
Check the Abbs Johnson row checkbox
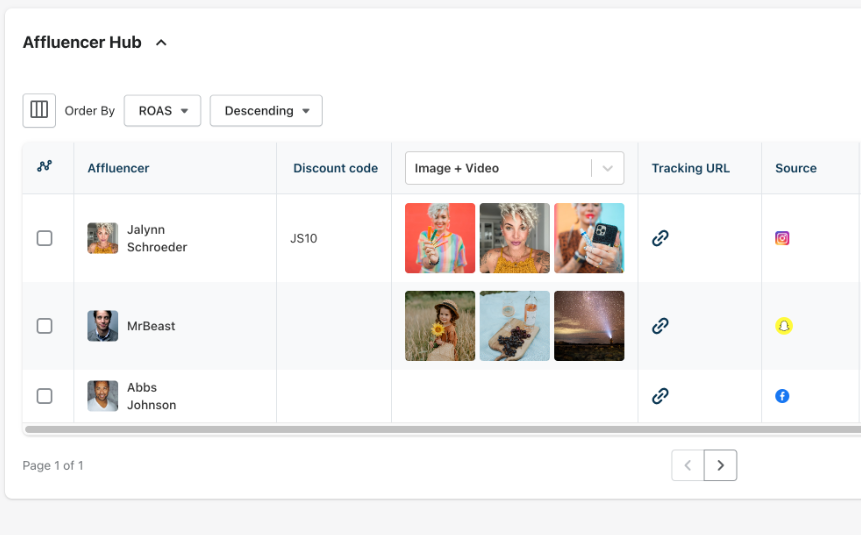[44, 396]
